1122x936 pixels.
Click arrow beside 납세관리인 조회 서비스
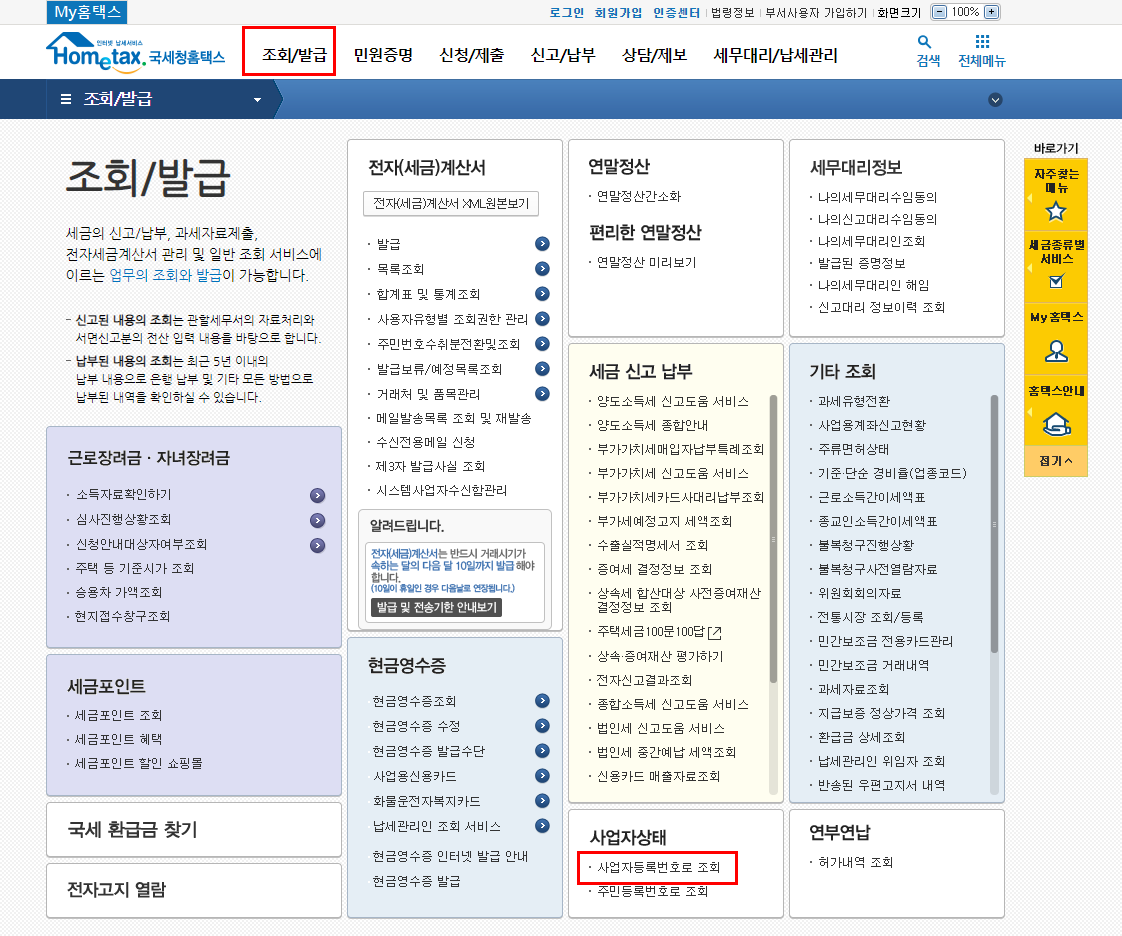(x=542, y=826)
